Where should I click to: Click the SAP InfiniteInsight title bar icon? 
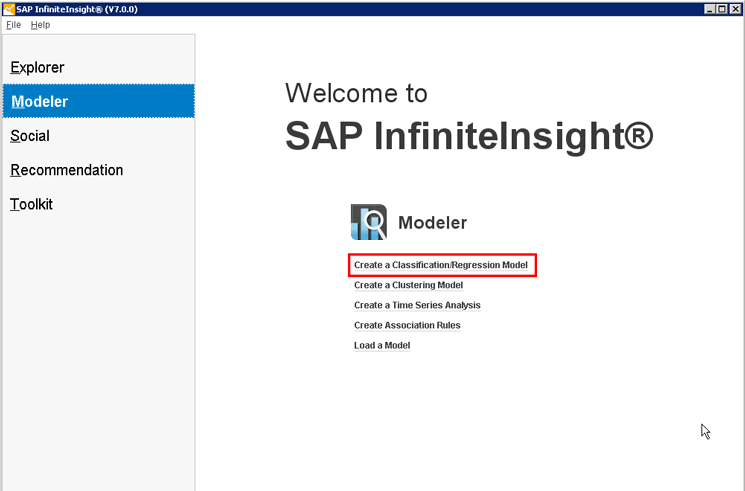[9, 9]
